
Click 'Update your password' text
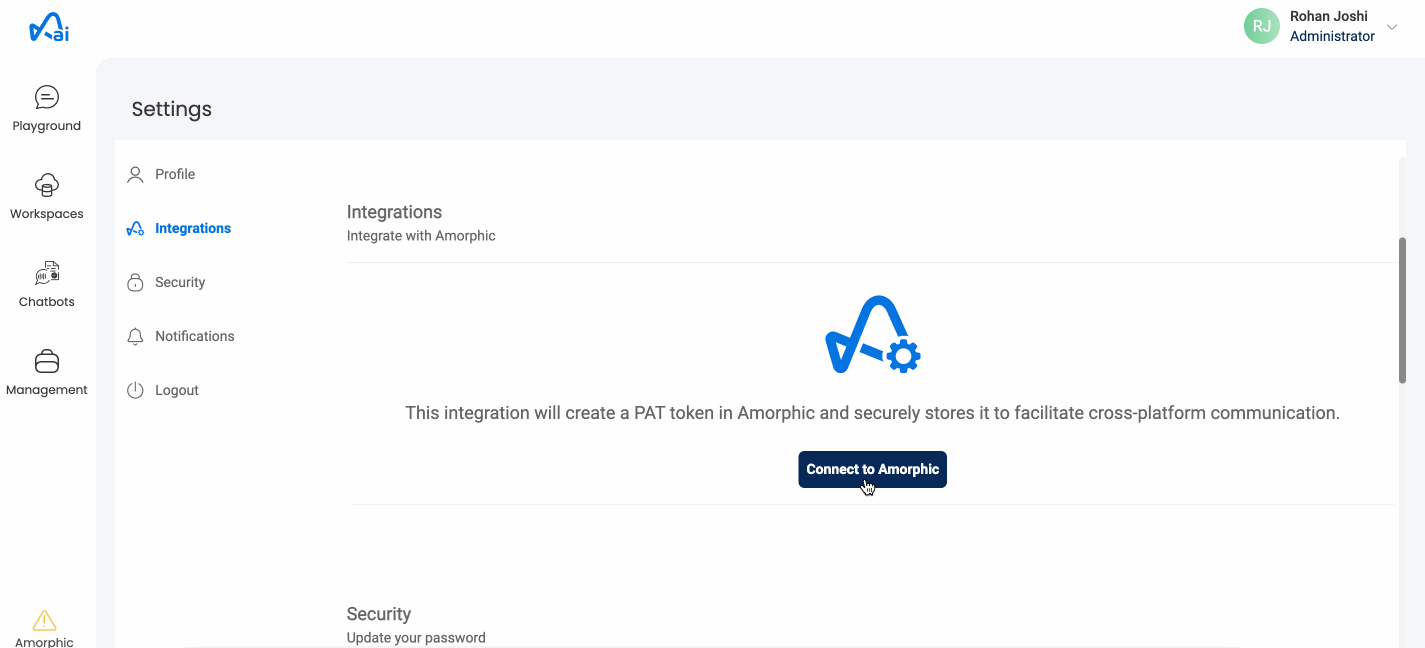click(416, 638)
